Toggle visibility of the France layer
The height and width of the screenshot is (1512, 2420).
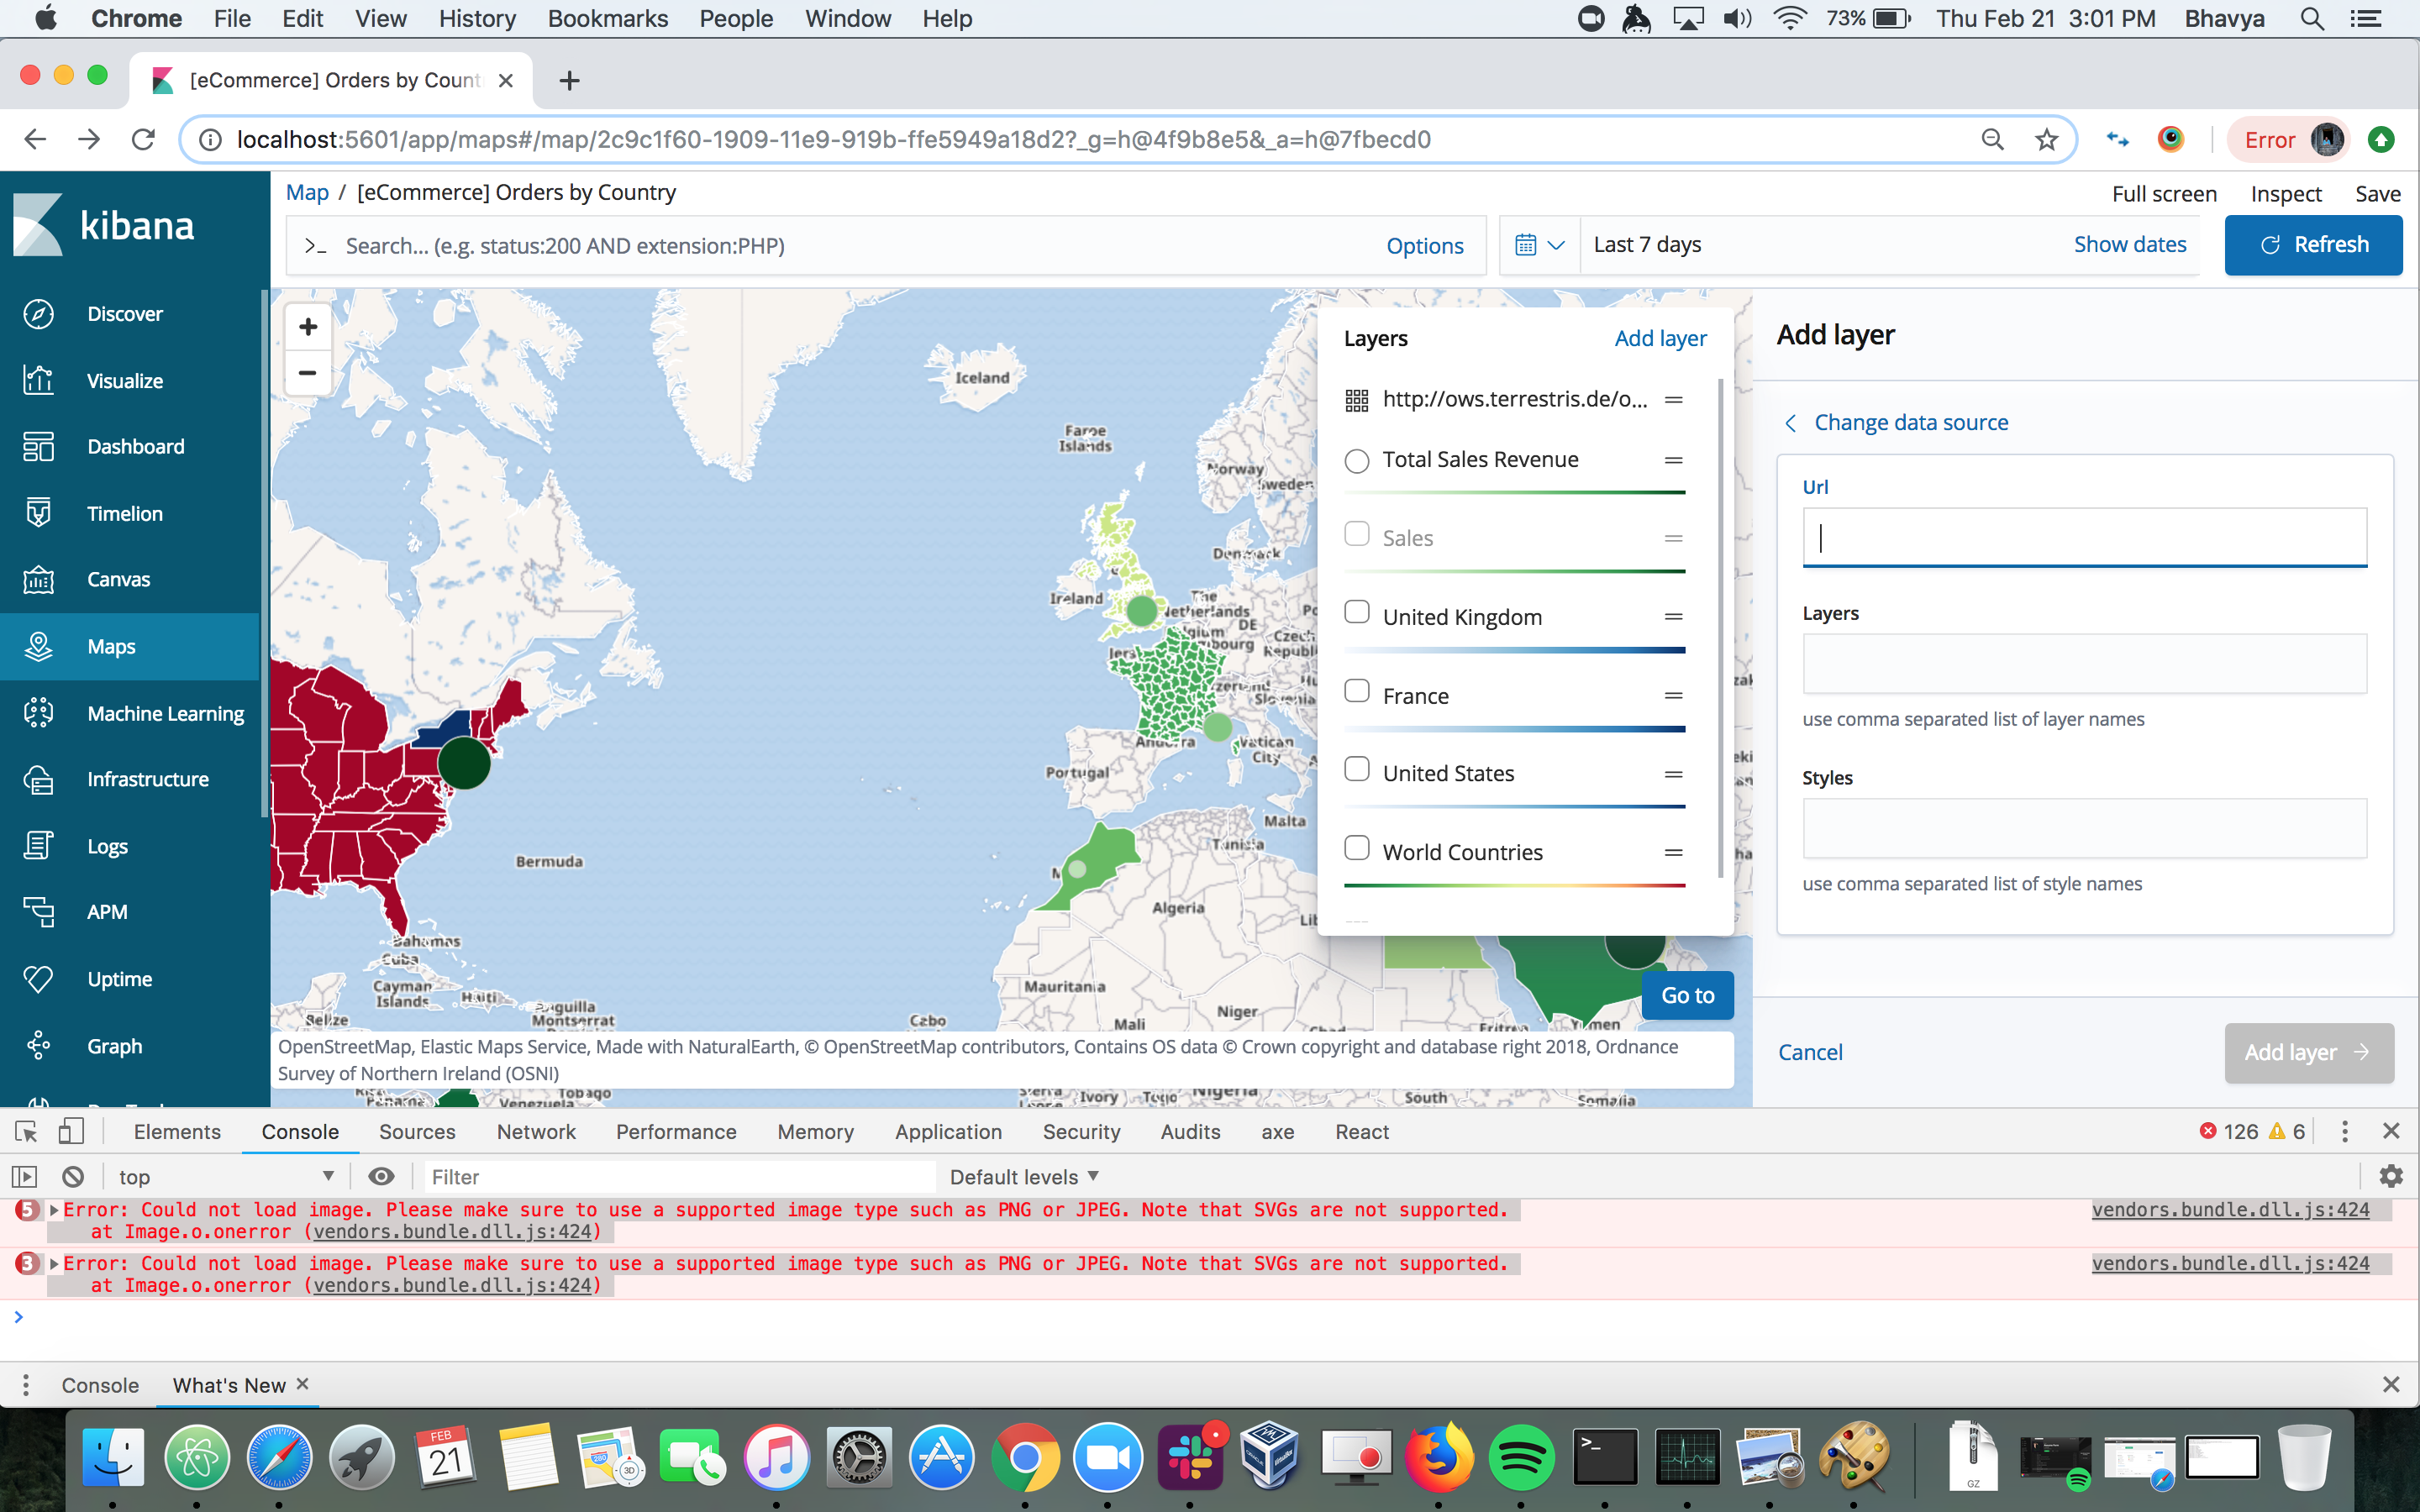coord(1357,690)
